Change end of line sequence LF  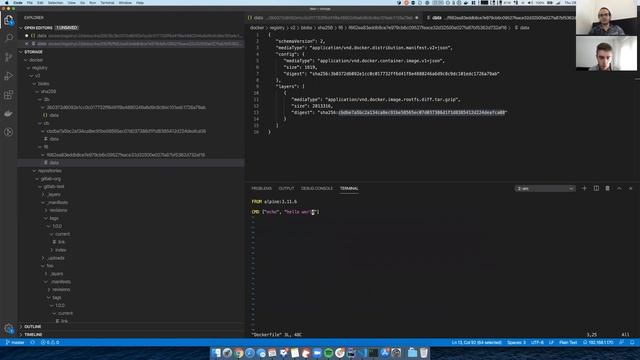[551, 342]
